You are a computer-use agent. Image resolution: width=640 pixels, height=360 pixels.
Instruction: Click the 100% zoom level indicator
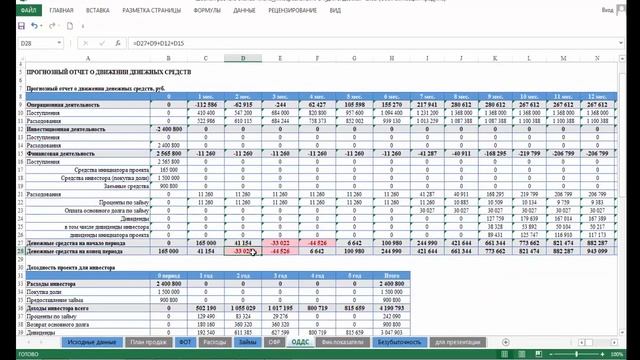616,354
